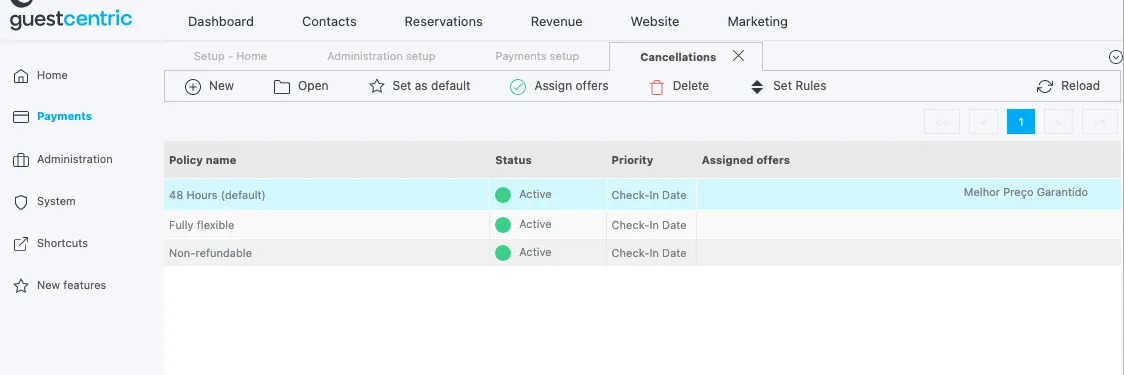
Task: Click the Set Rules sort-arrows icon
Action: coord(757,87)
